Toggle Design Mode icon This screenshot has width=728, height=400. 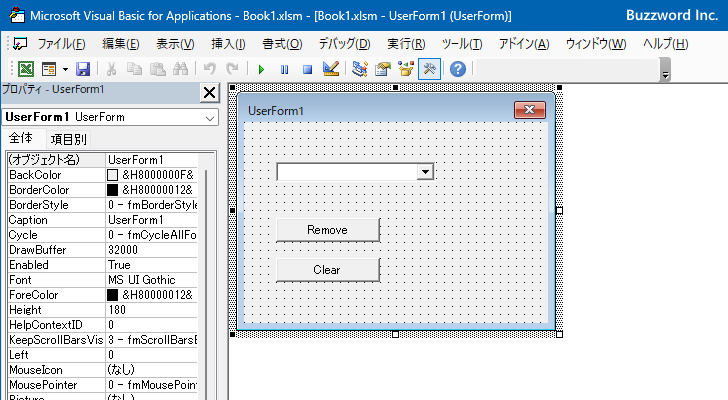tap(331, 69)
